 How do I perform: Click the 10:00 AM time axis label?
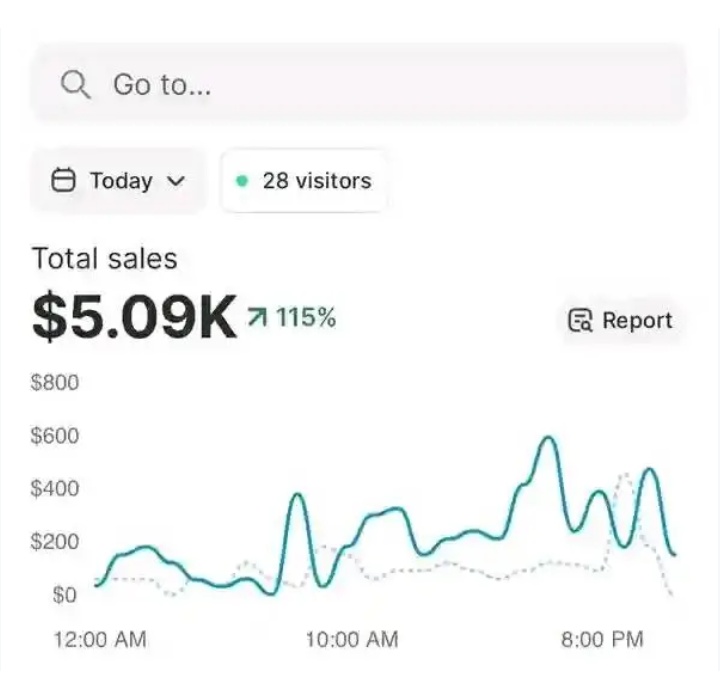click(x=351, y=639)
